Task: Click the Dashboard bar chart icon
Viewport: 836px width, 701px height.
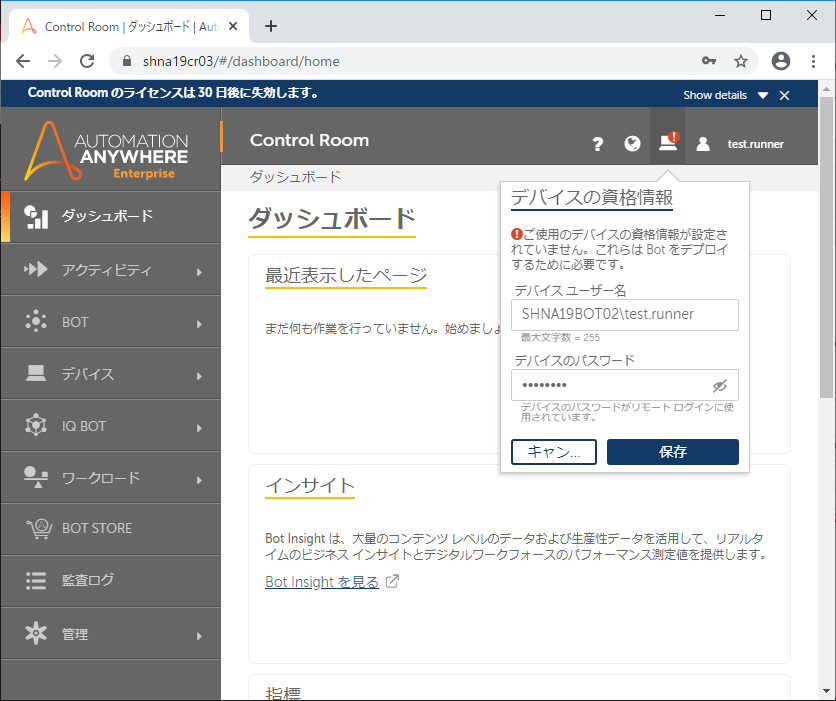Action: (x=36, y=217)
